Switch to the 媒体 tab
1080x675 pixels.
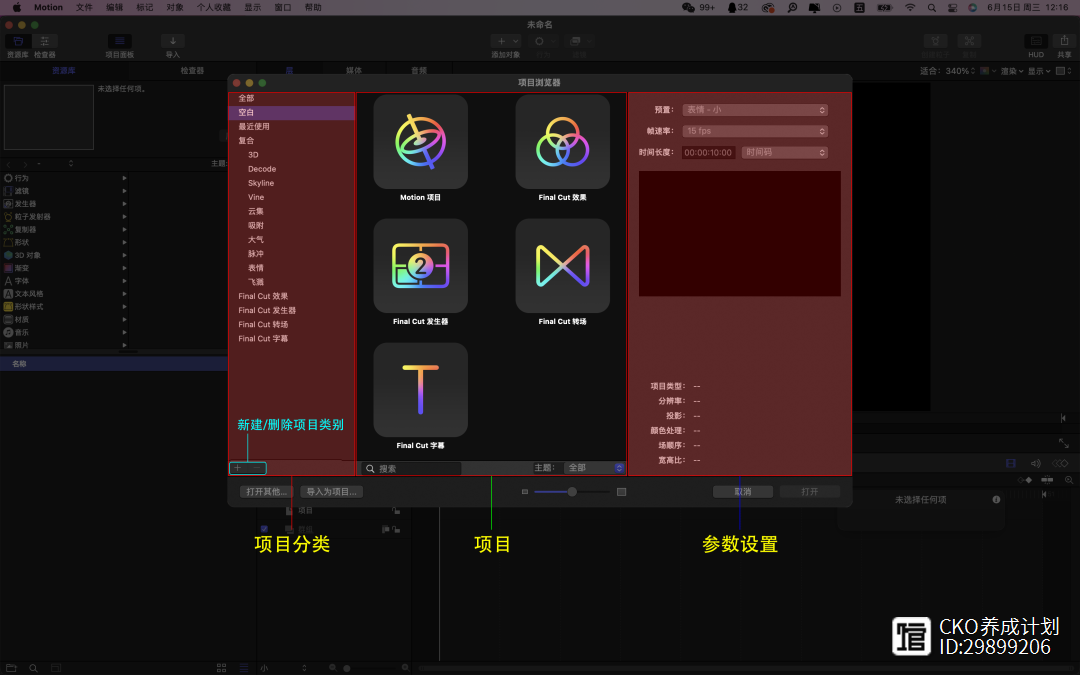coord(354,70)
